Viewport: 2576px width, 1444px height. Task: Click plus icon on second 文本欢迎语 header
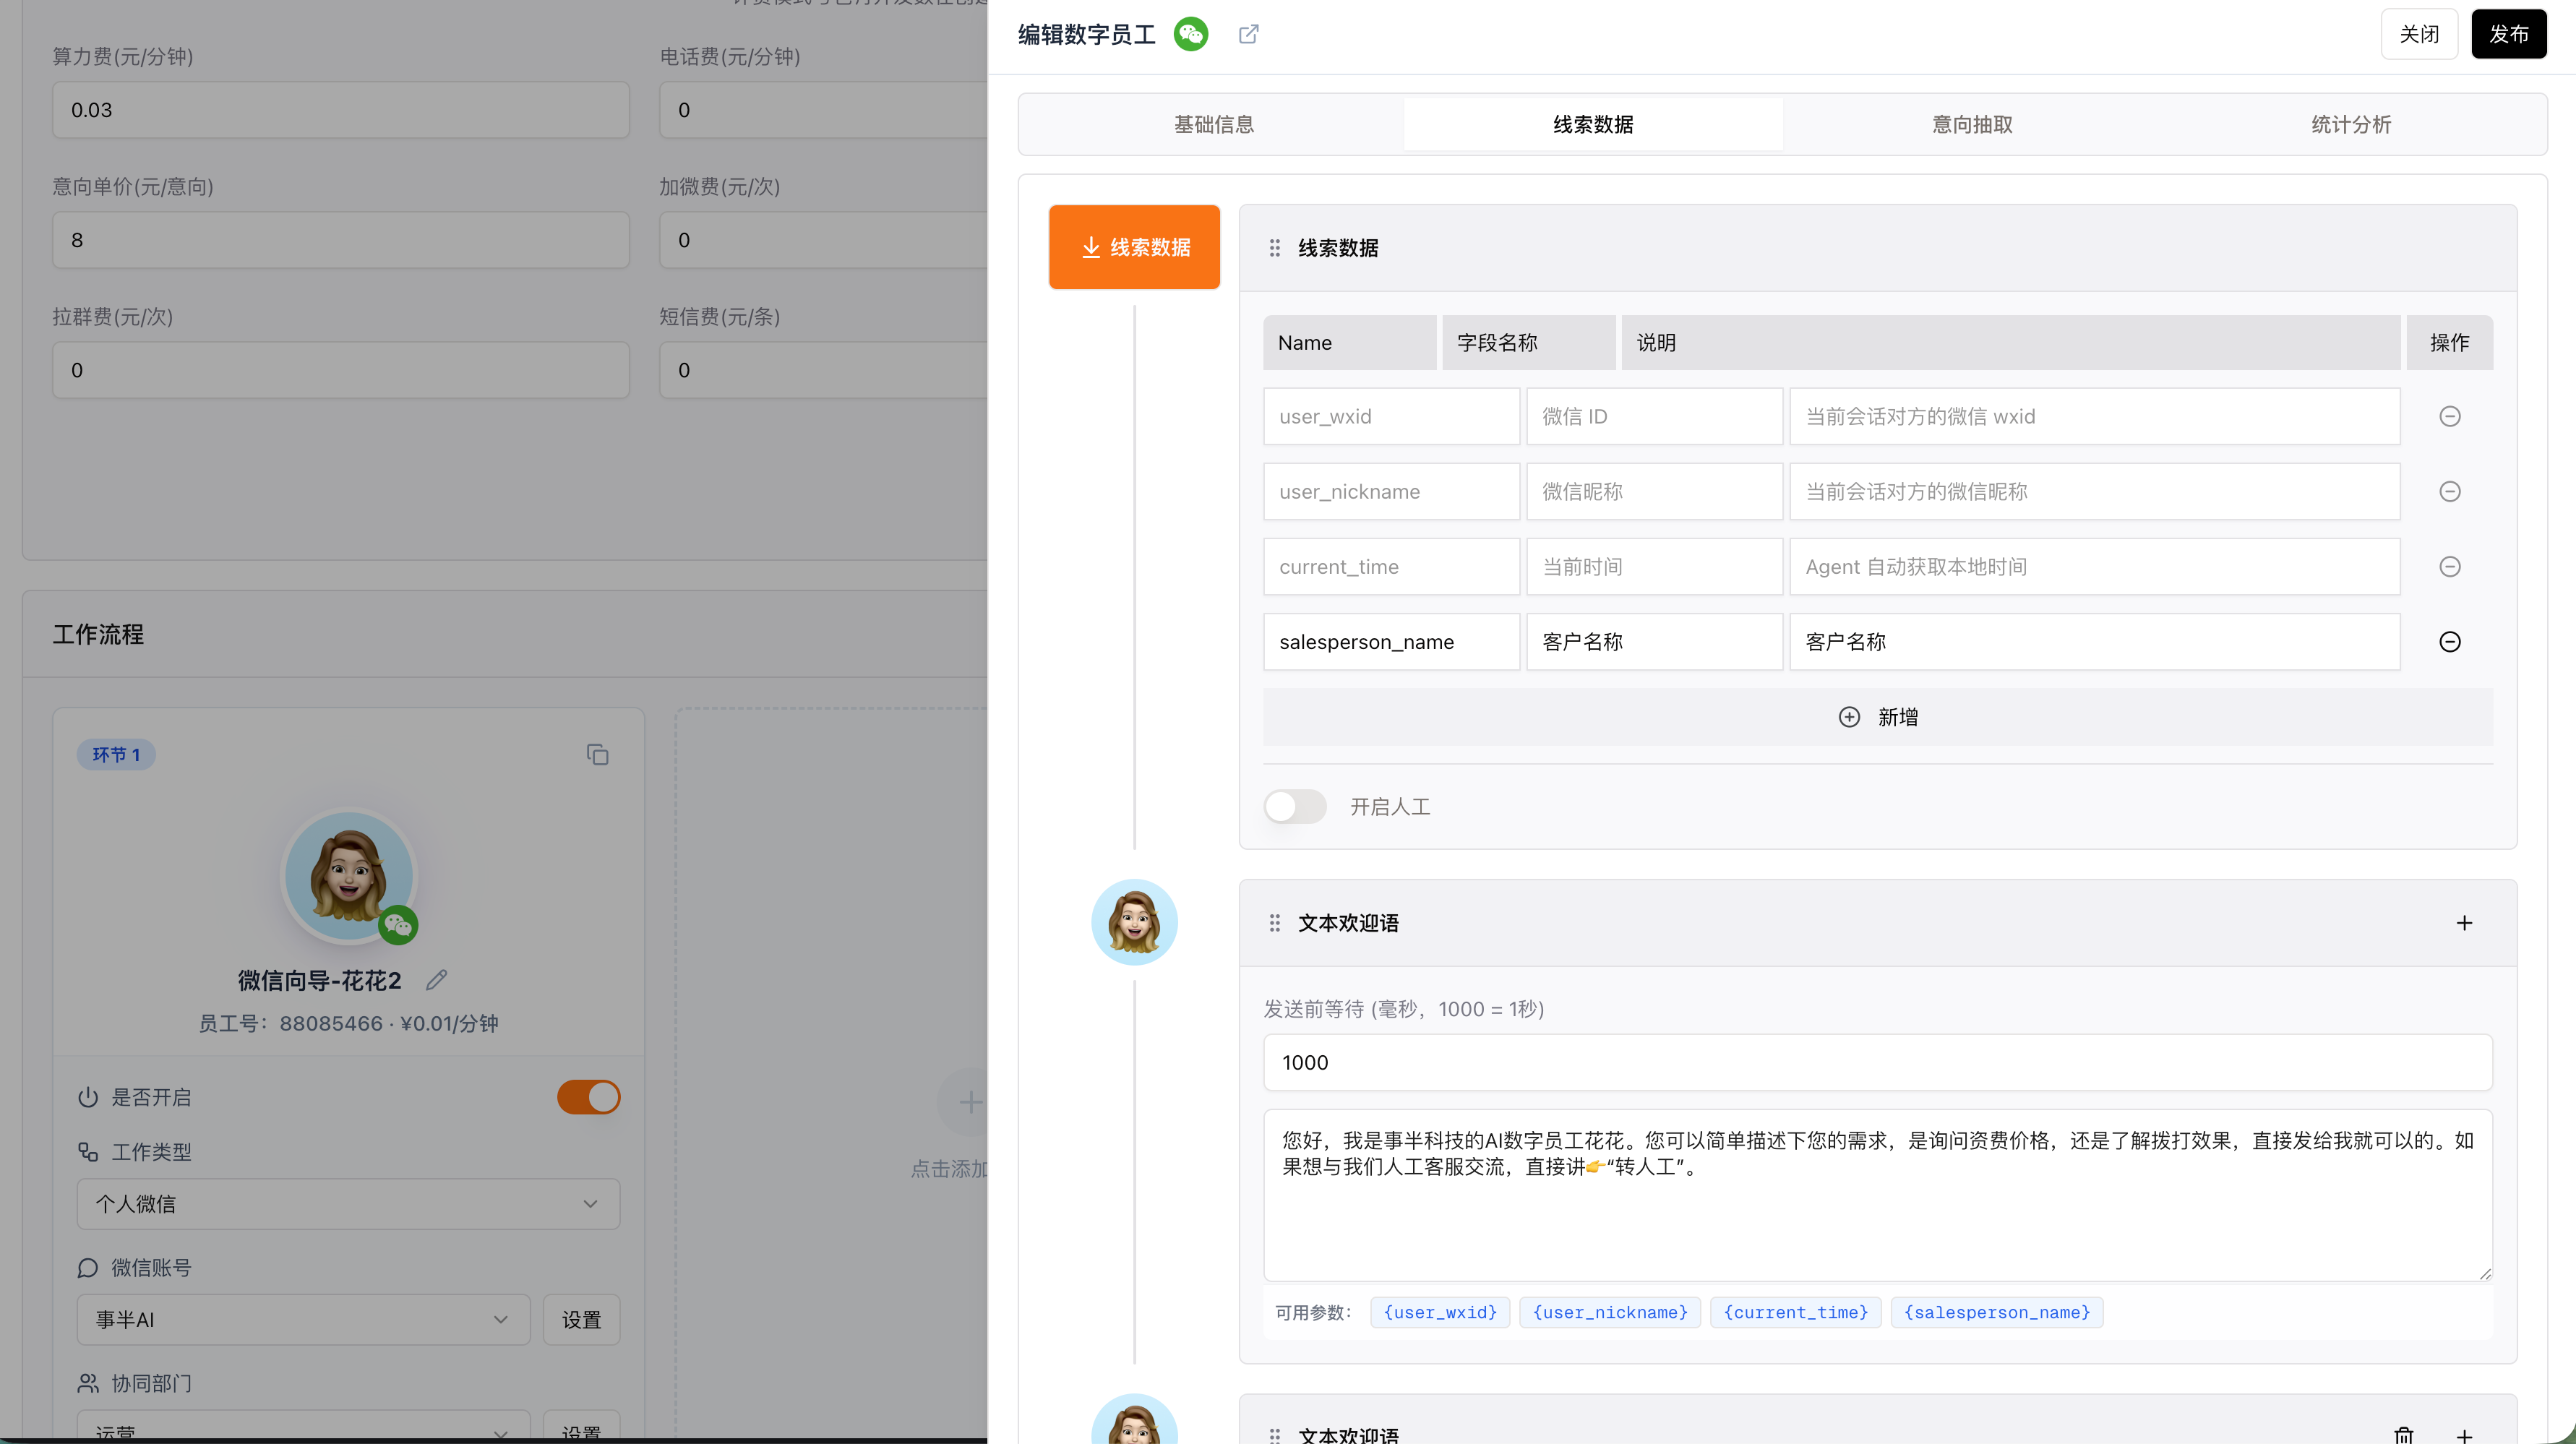pos(2464,1435)
